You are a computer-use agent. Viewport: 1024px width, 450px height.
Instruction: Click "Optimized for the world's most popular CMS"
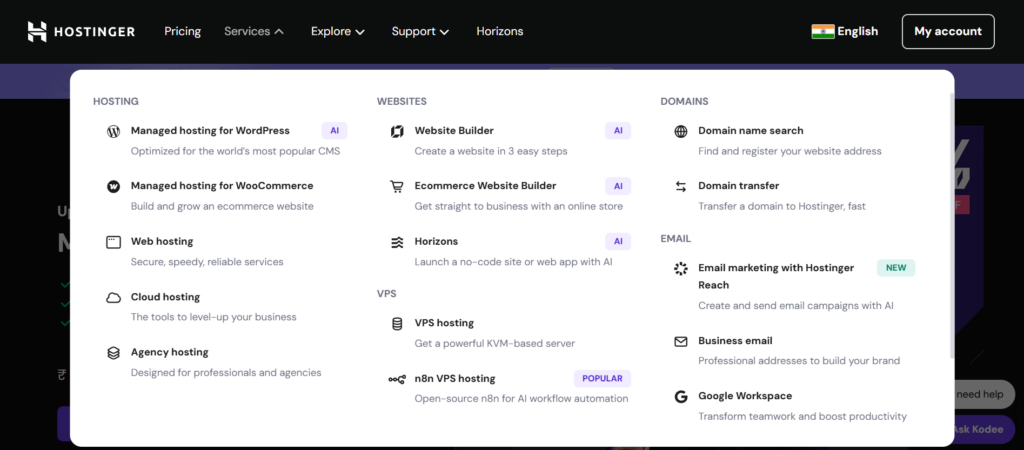[236, 152]
